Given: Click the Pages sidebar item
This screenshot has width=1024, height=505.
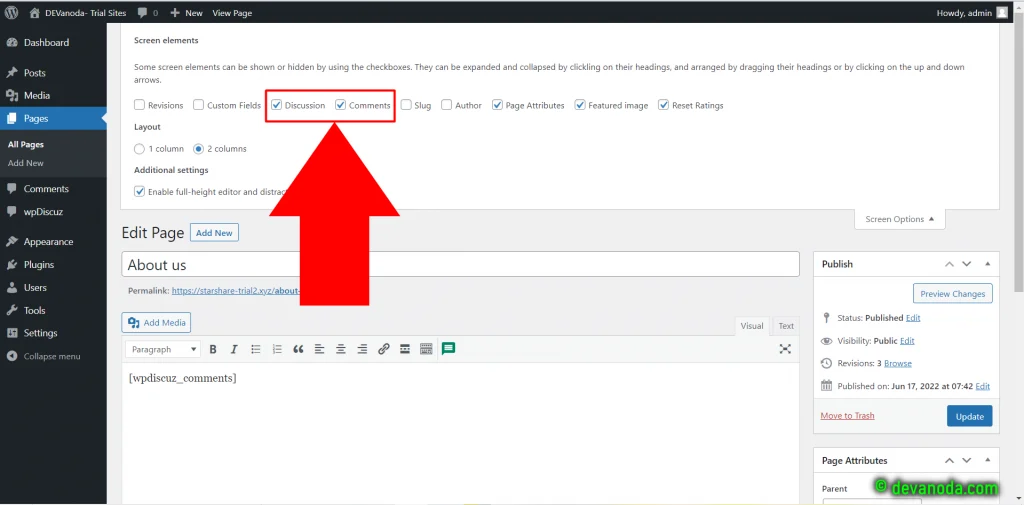Looking at the screenshot, I should tap(53, 118).
